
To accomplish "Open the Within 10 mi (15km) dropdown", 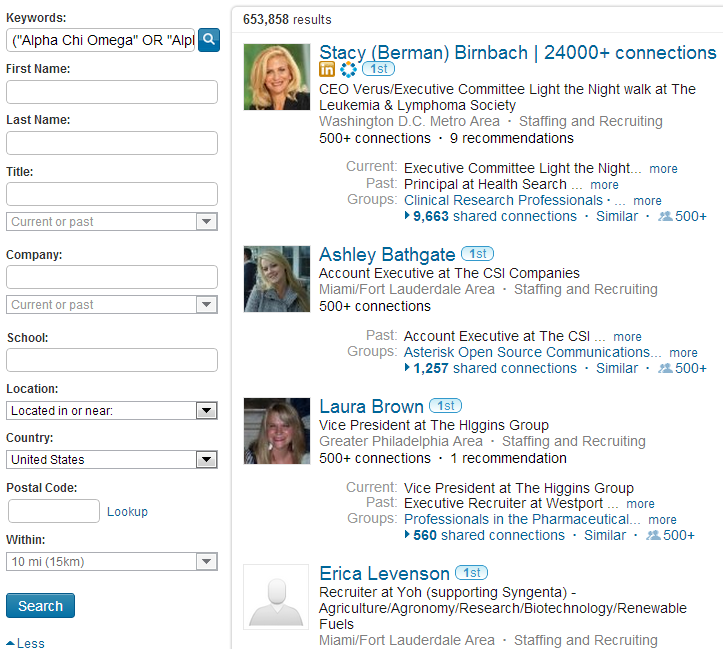I will [x=112, y=562].
